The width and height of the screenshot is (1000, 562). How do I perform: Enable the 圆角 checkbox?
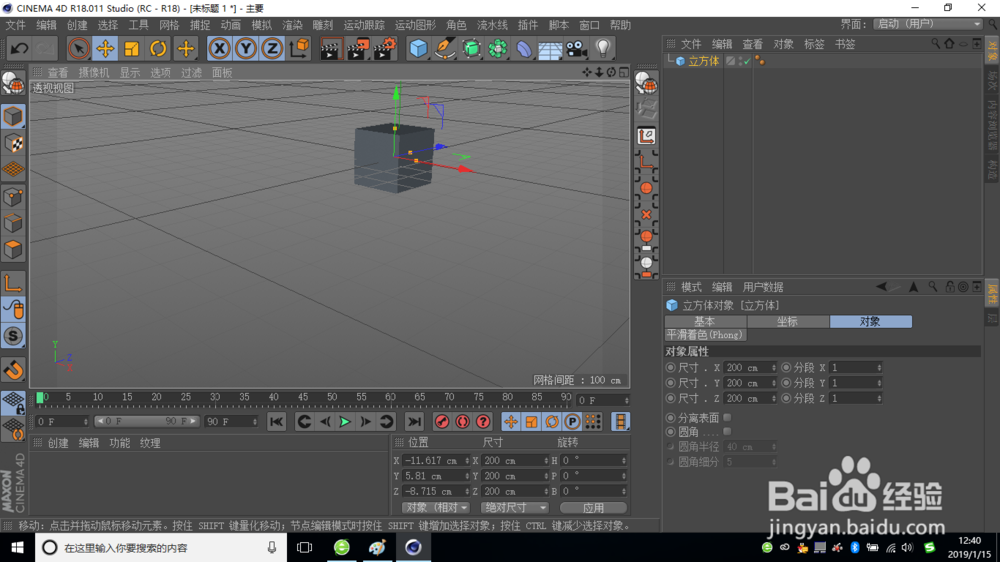tap(727, 432)
